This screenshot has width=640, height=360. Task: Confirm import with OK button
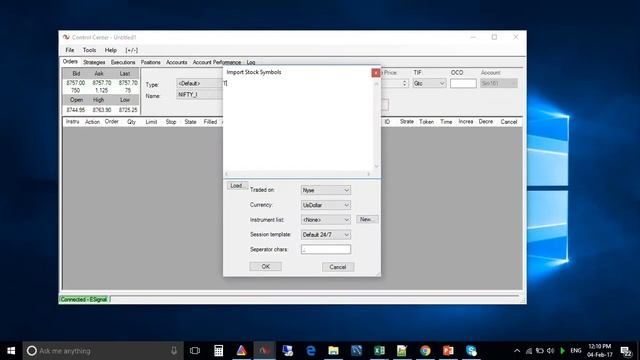tap(265, 267)
